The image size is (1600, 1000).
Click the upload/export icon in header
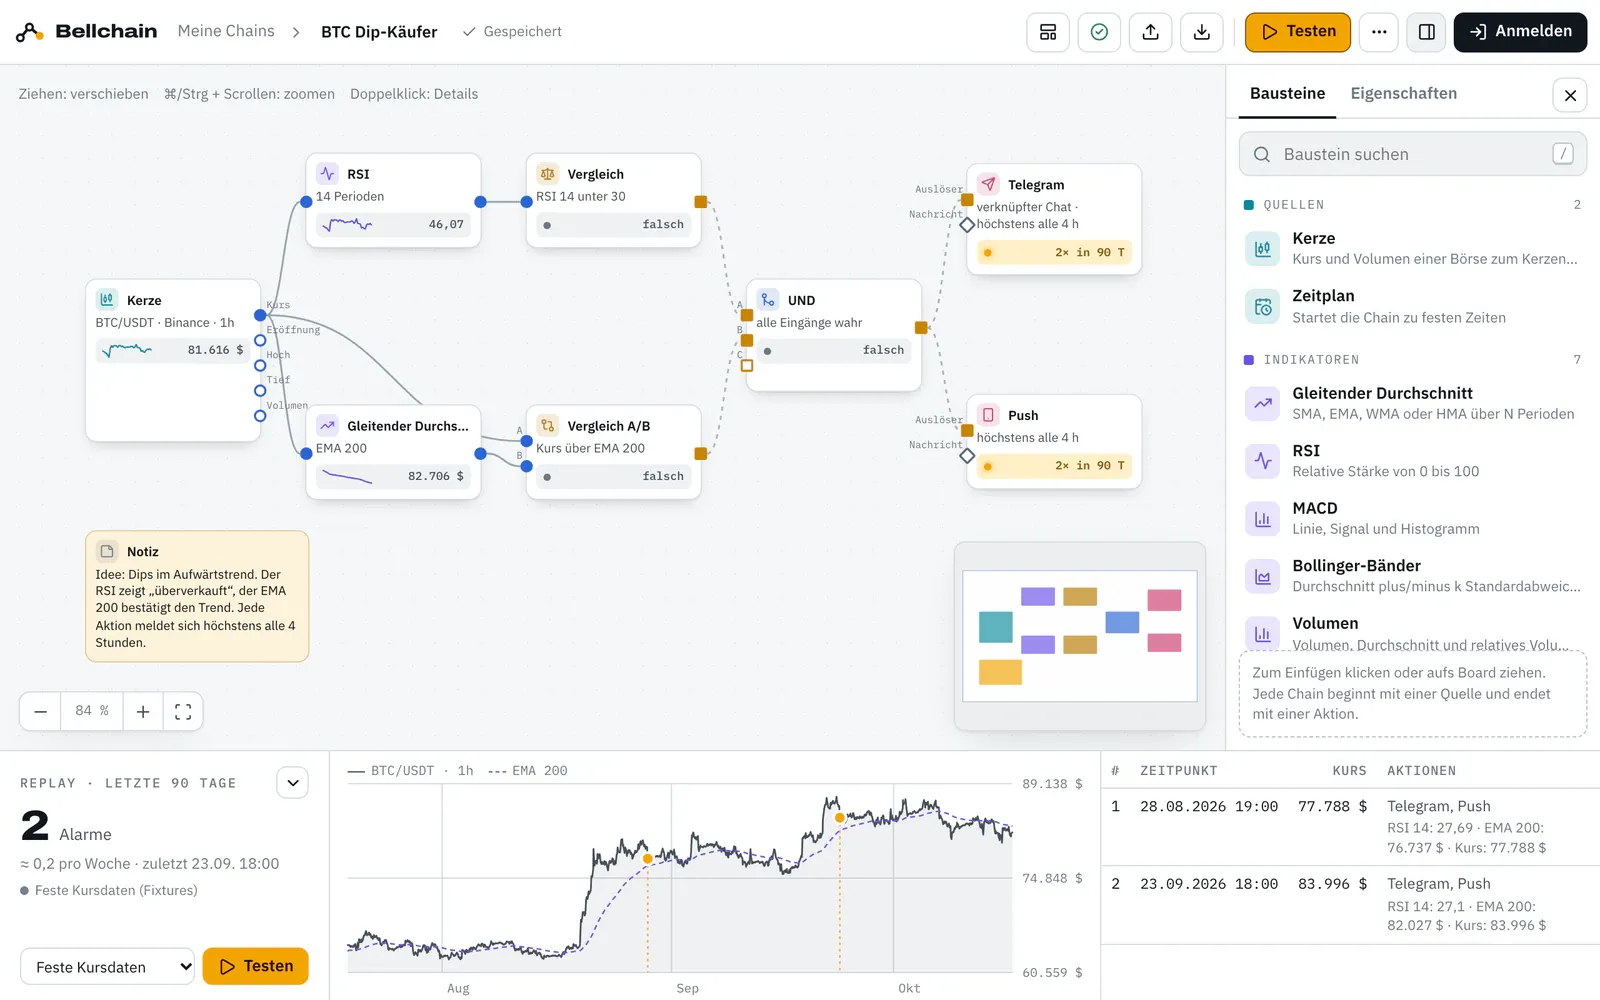pos(1151,32)
